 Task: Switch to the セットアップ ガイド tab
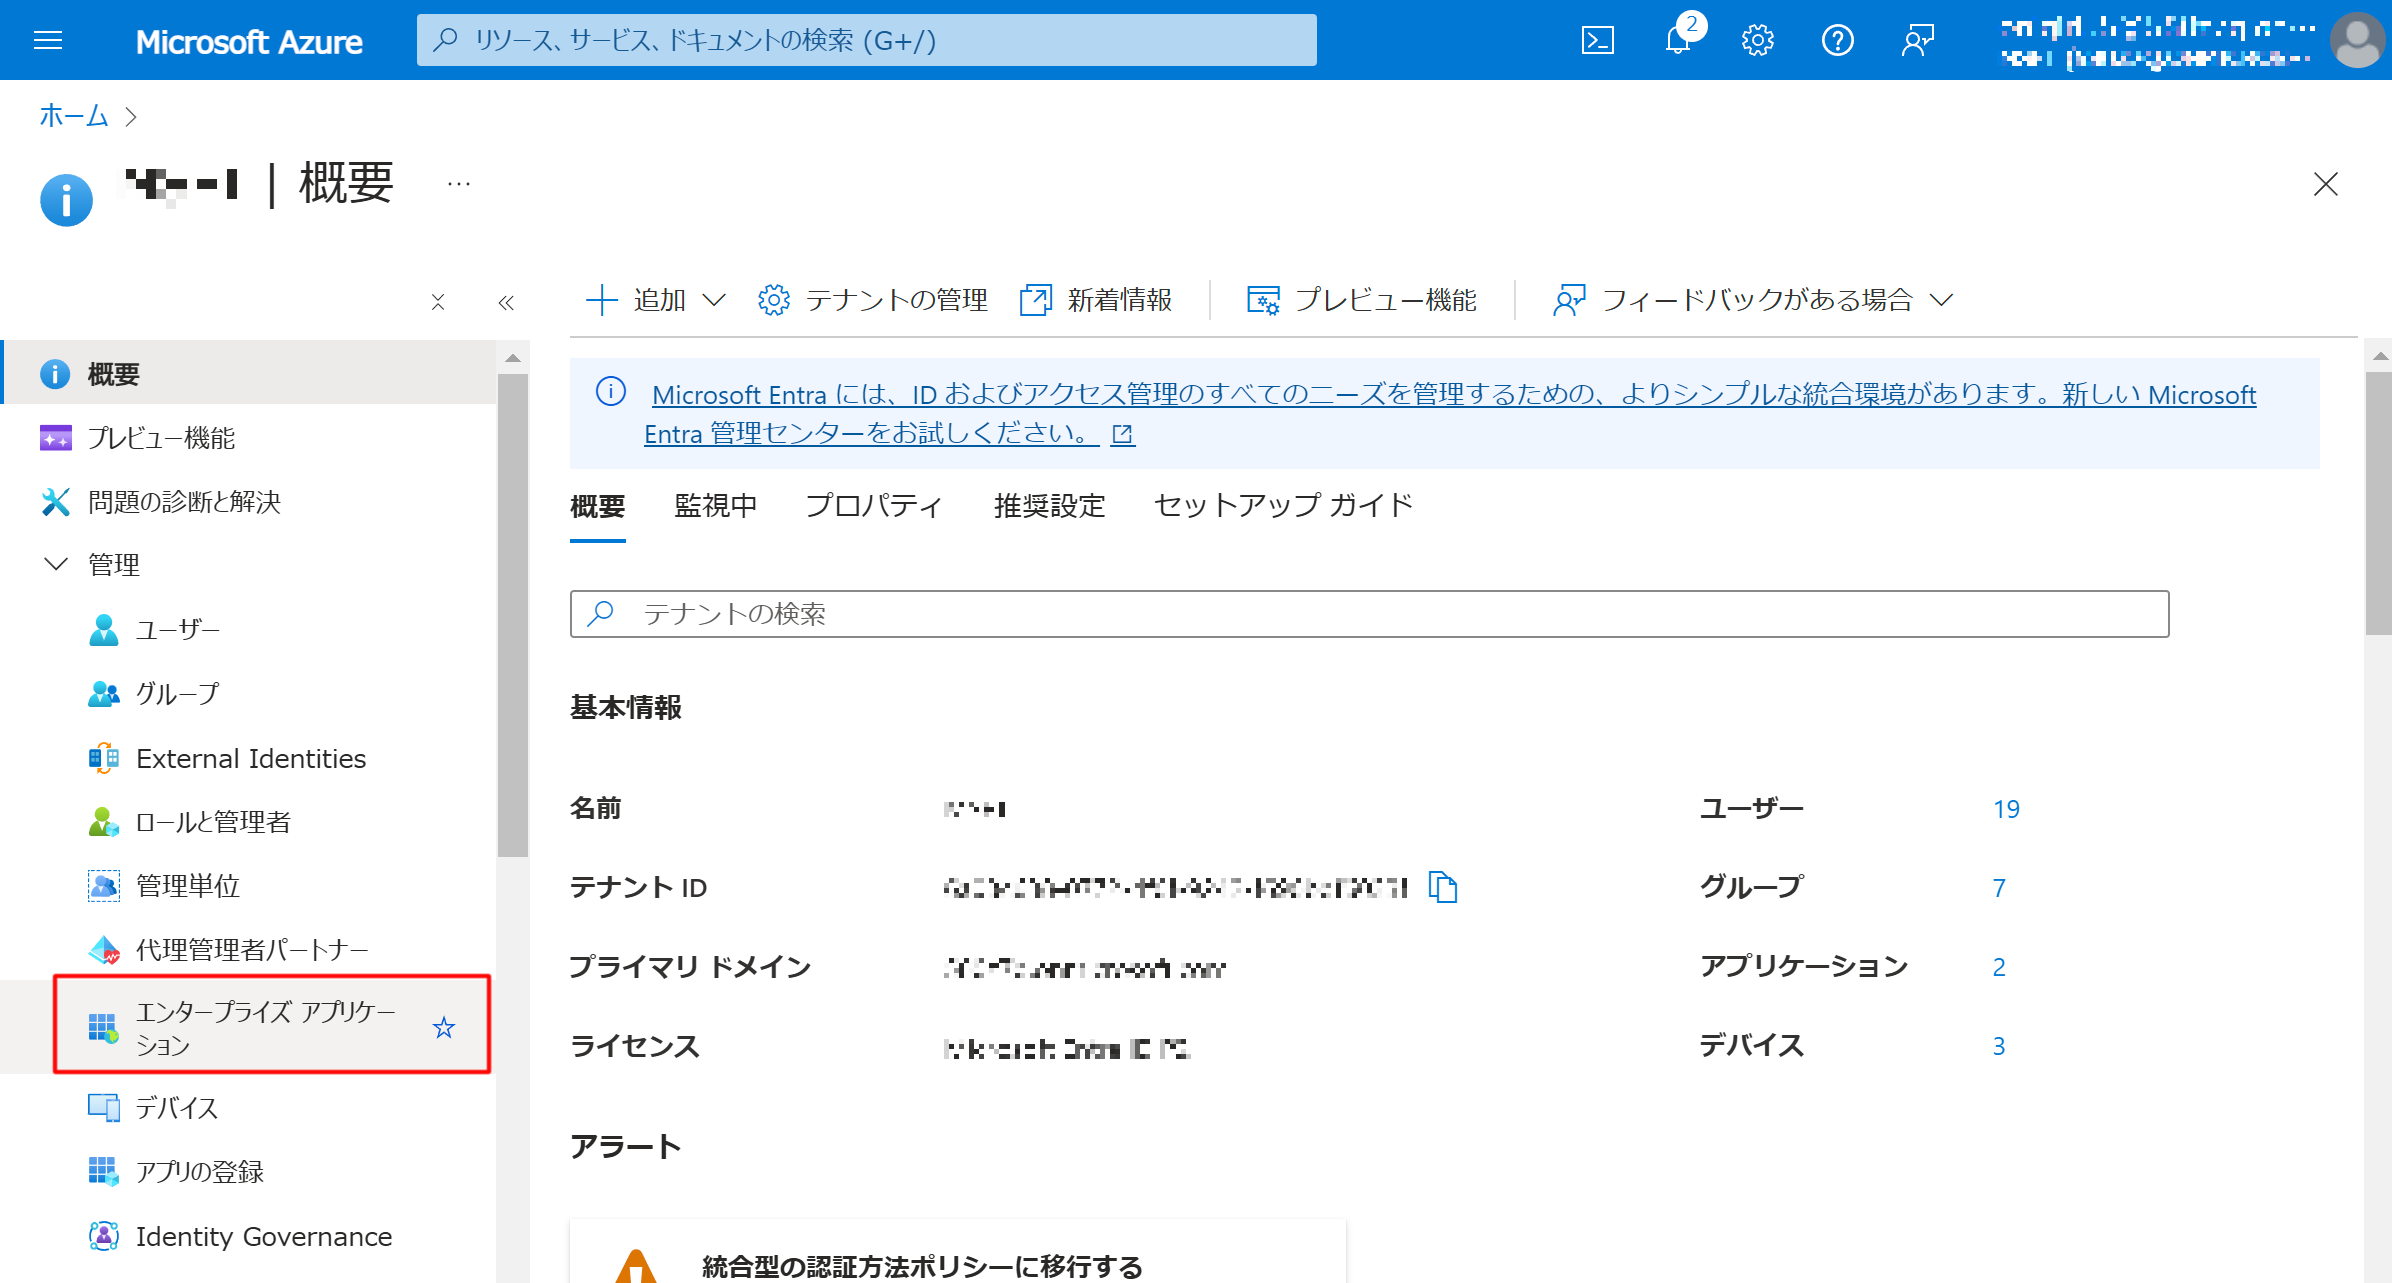[x=1284, y=506]
